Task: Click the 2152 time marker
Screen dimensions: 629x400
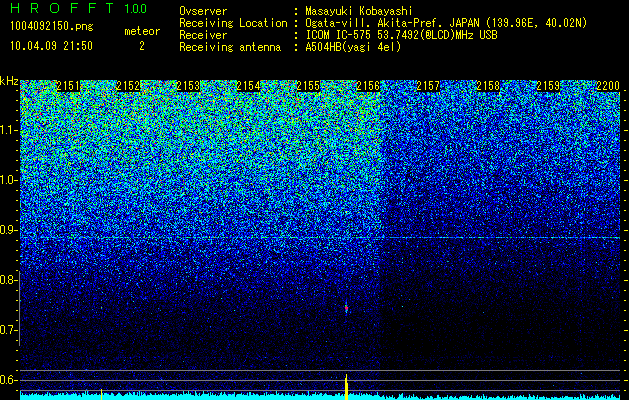Action: (x=128, y=86)
